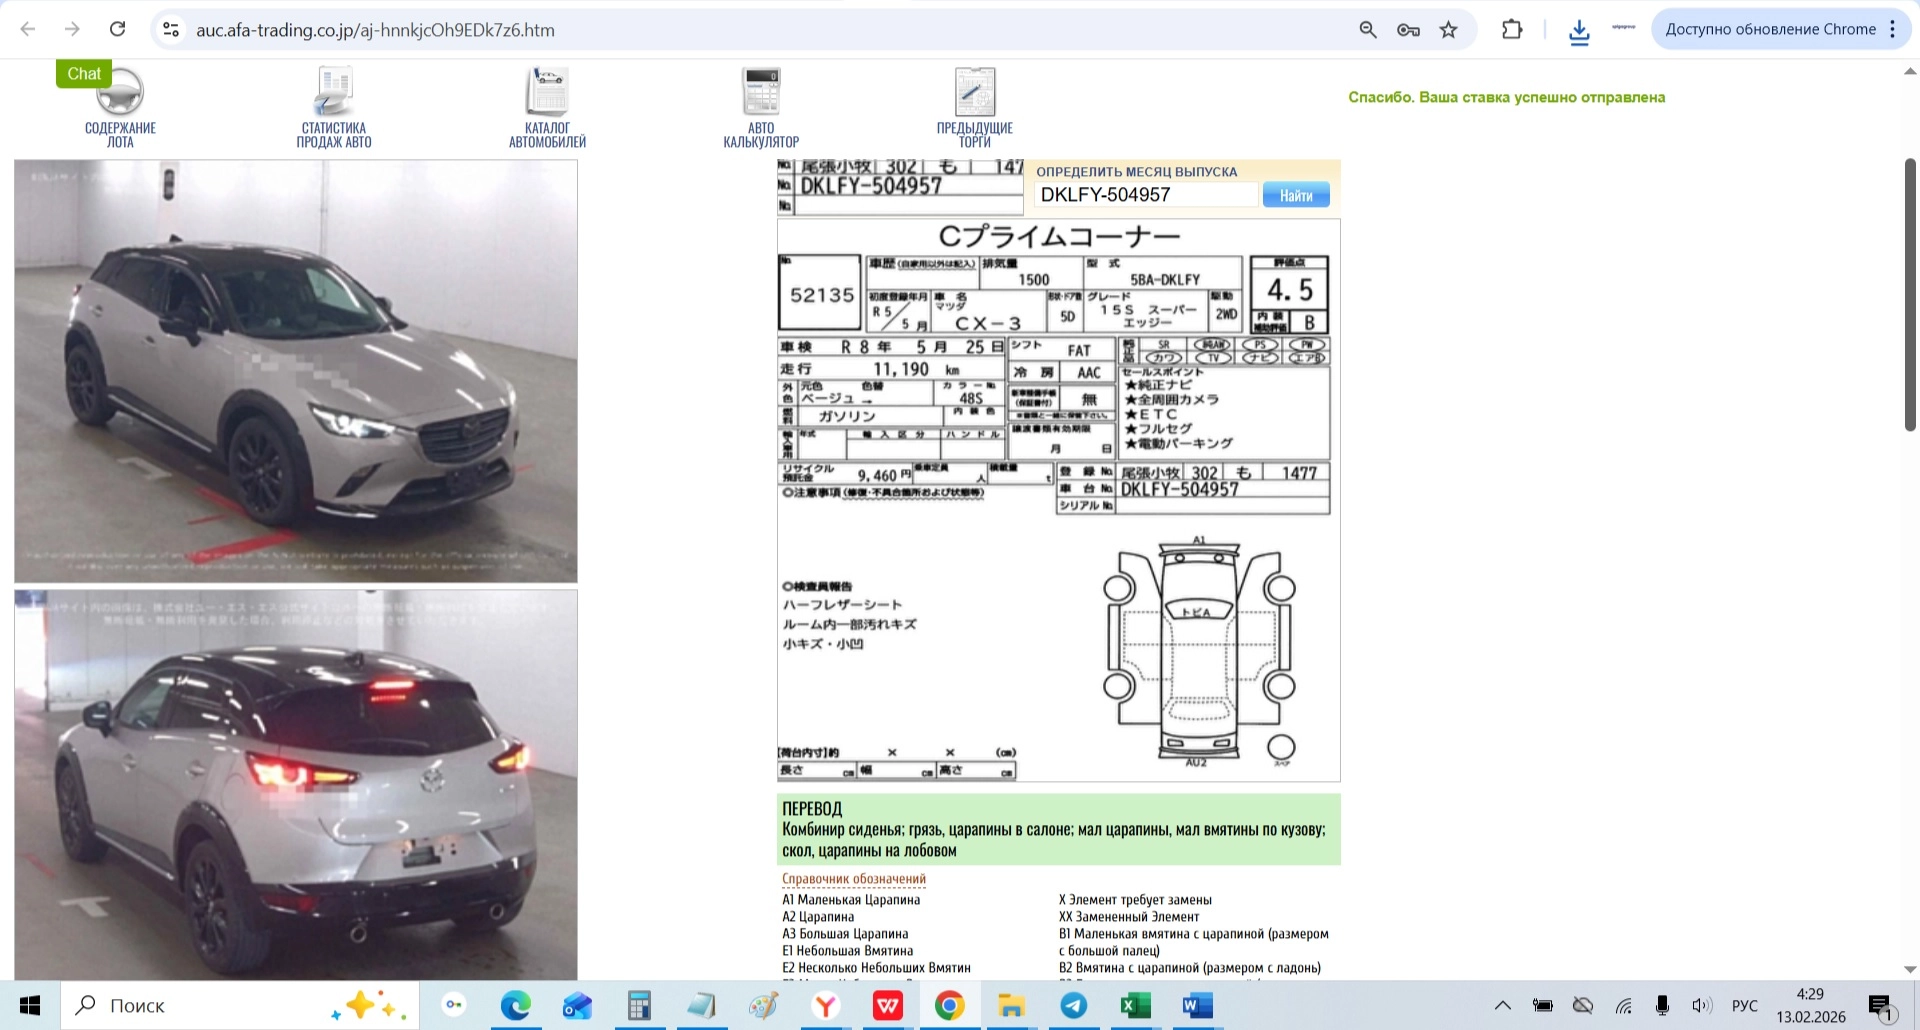1920x1030 pixels.
Task: Click the Chrome downloads icon
Action: (1579, 30)
